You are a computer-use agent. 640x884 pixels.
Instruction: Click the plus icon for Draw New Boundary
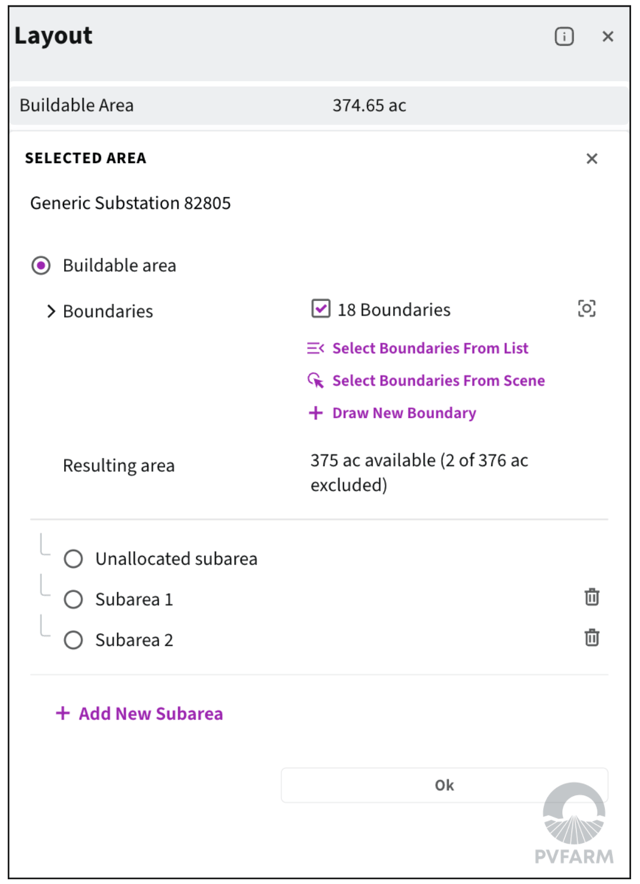point(316,413)
